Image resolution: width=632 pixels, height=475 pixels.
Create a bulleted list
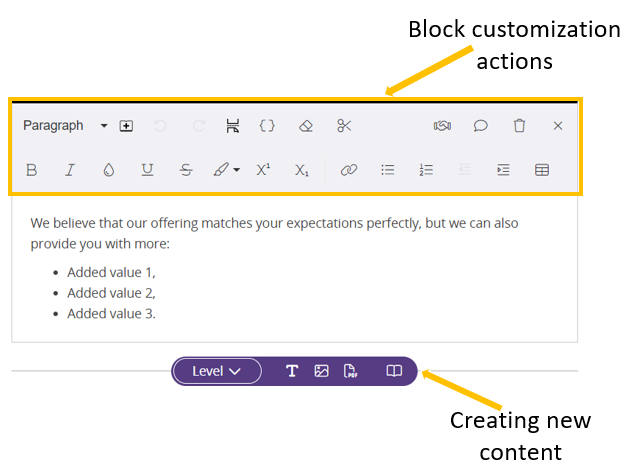pyautogui.click(x=388, y=170)
